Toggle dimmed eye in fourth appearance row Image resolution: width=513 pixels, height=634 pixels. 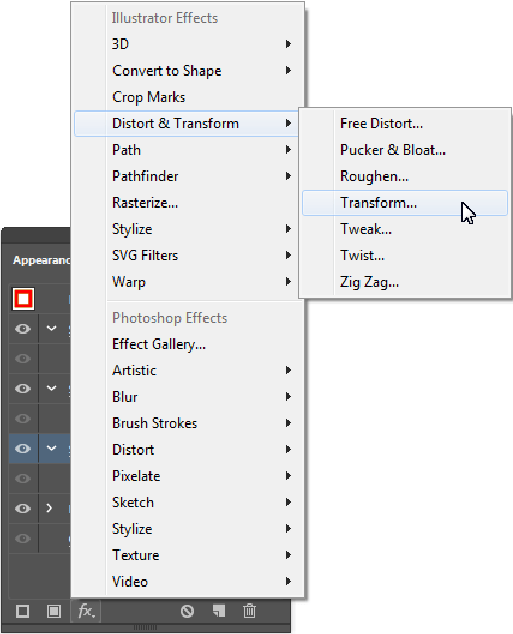[x=23, y=418]
